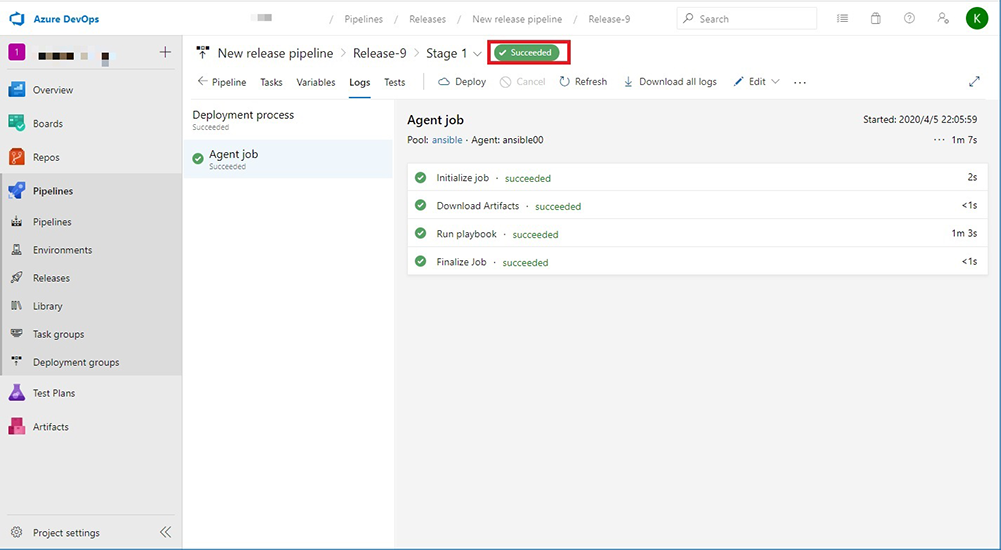Click New release pipeline in top breadcrumb
Image resolution: width=1001 pixels, height=550 pixels.
point(517,19)
